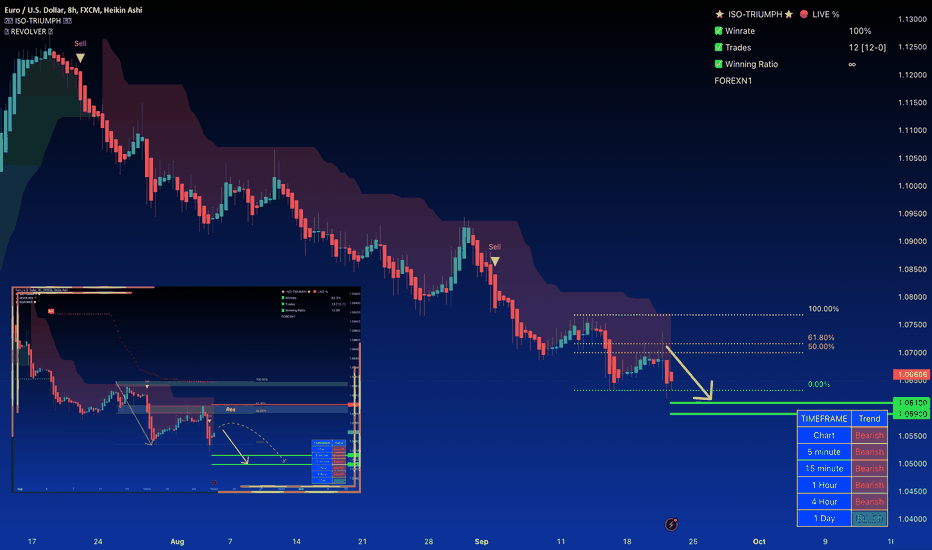Click the down triangle under the September Sell label
Image resolution: width=932 pixels, height=550 pixels.
495,262
